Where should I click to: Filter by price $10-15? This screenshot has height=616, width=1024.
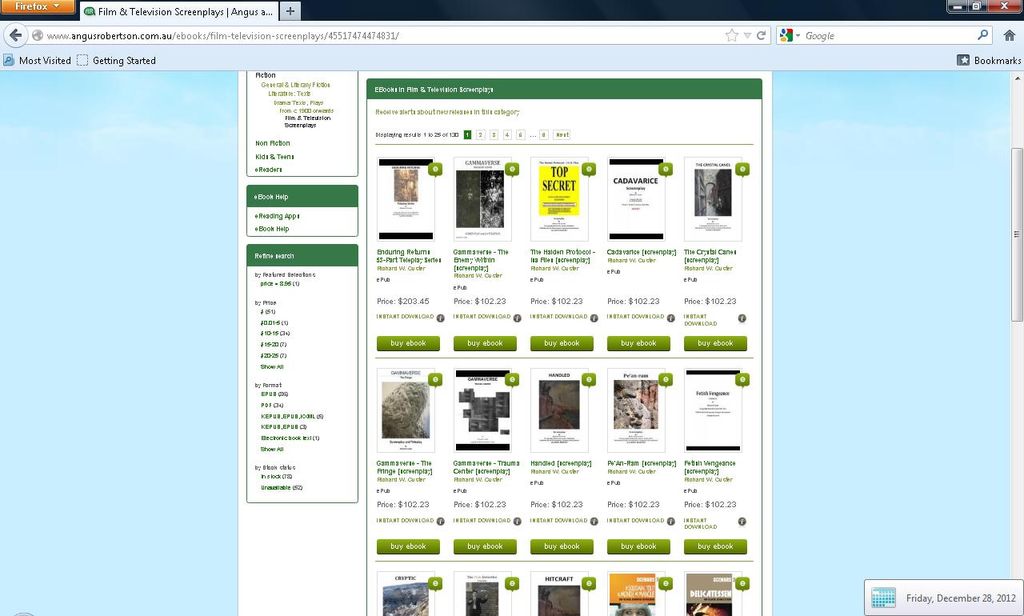[275, 334]
